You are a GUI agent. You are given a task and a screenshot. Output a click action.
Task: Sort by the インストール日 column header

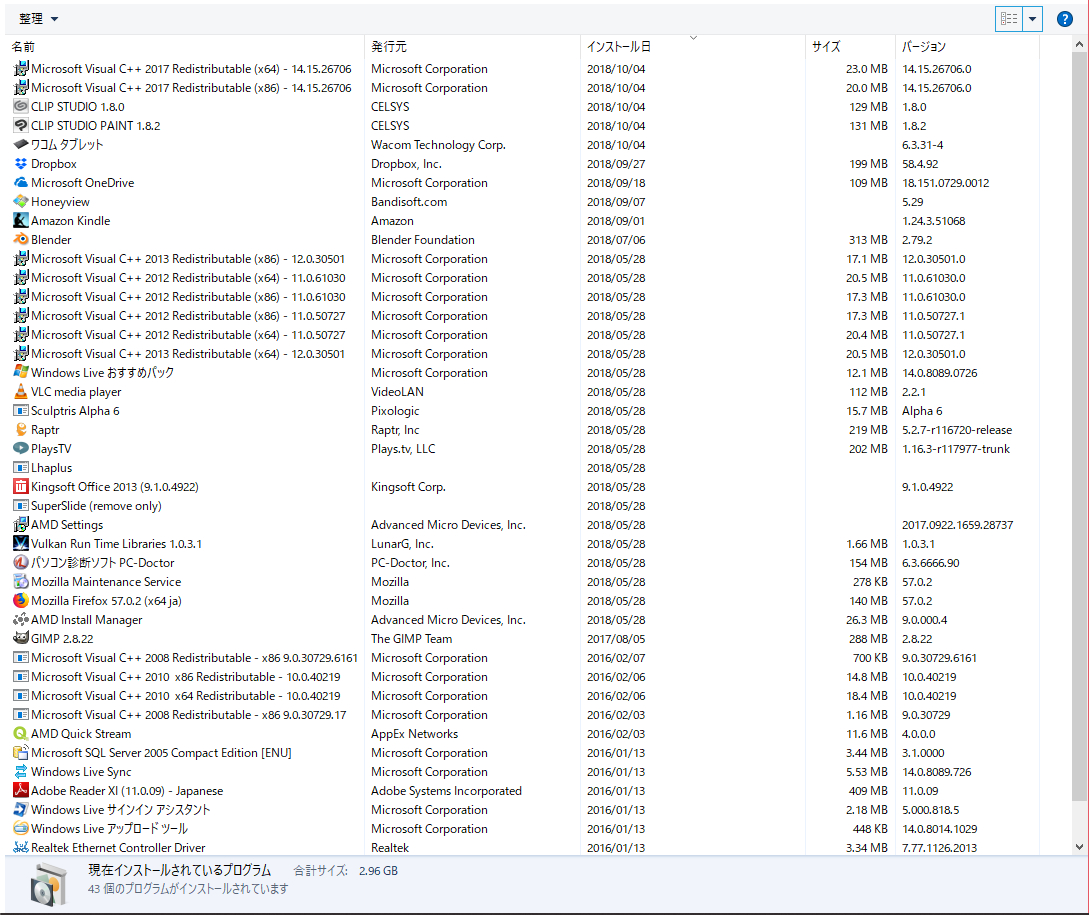click(693, 47)
